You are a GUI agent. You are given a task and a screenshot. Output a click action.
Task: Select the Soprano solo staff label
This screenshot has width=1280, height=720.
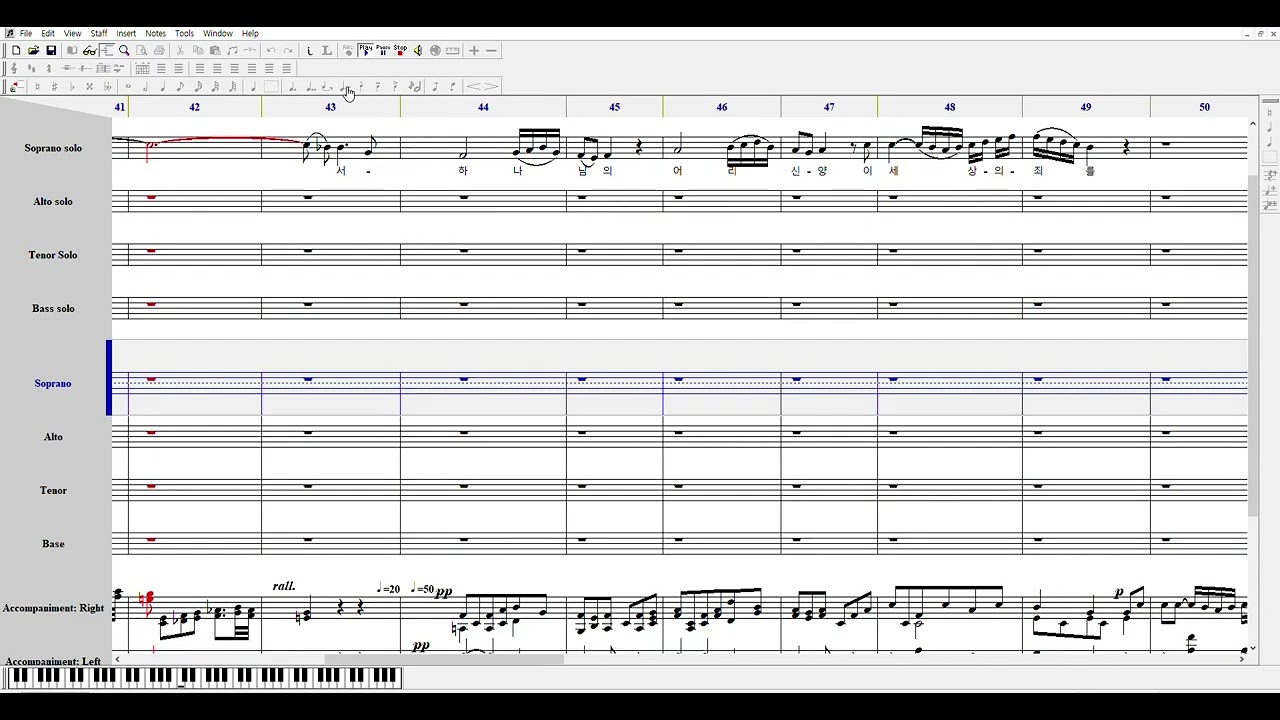click(x=53, y=148)
